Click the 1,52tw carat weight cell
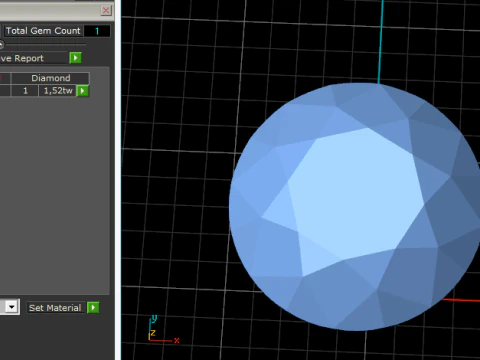This screenshot has width=480, height=360. pyautogui.click(x=58, y=91)
